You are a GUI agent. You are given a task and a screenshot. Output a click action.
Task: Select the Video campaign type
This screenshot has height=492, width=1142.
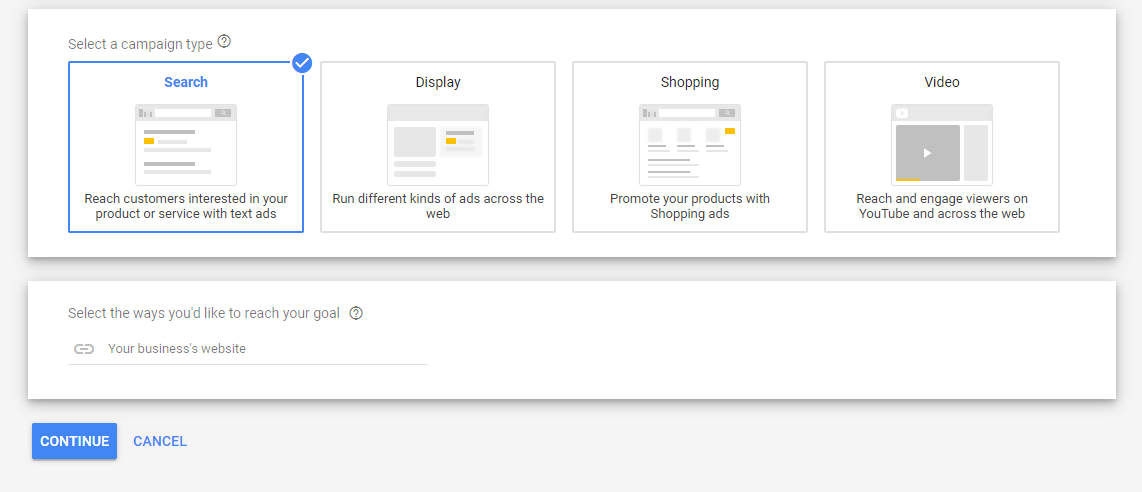point(942,82)
